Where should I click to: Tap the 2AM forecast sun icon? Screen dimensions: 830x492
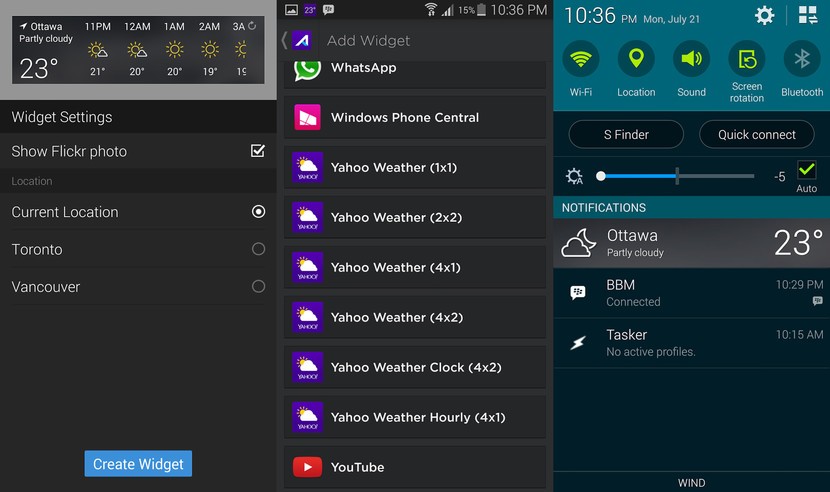(210, 50)
